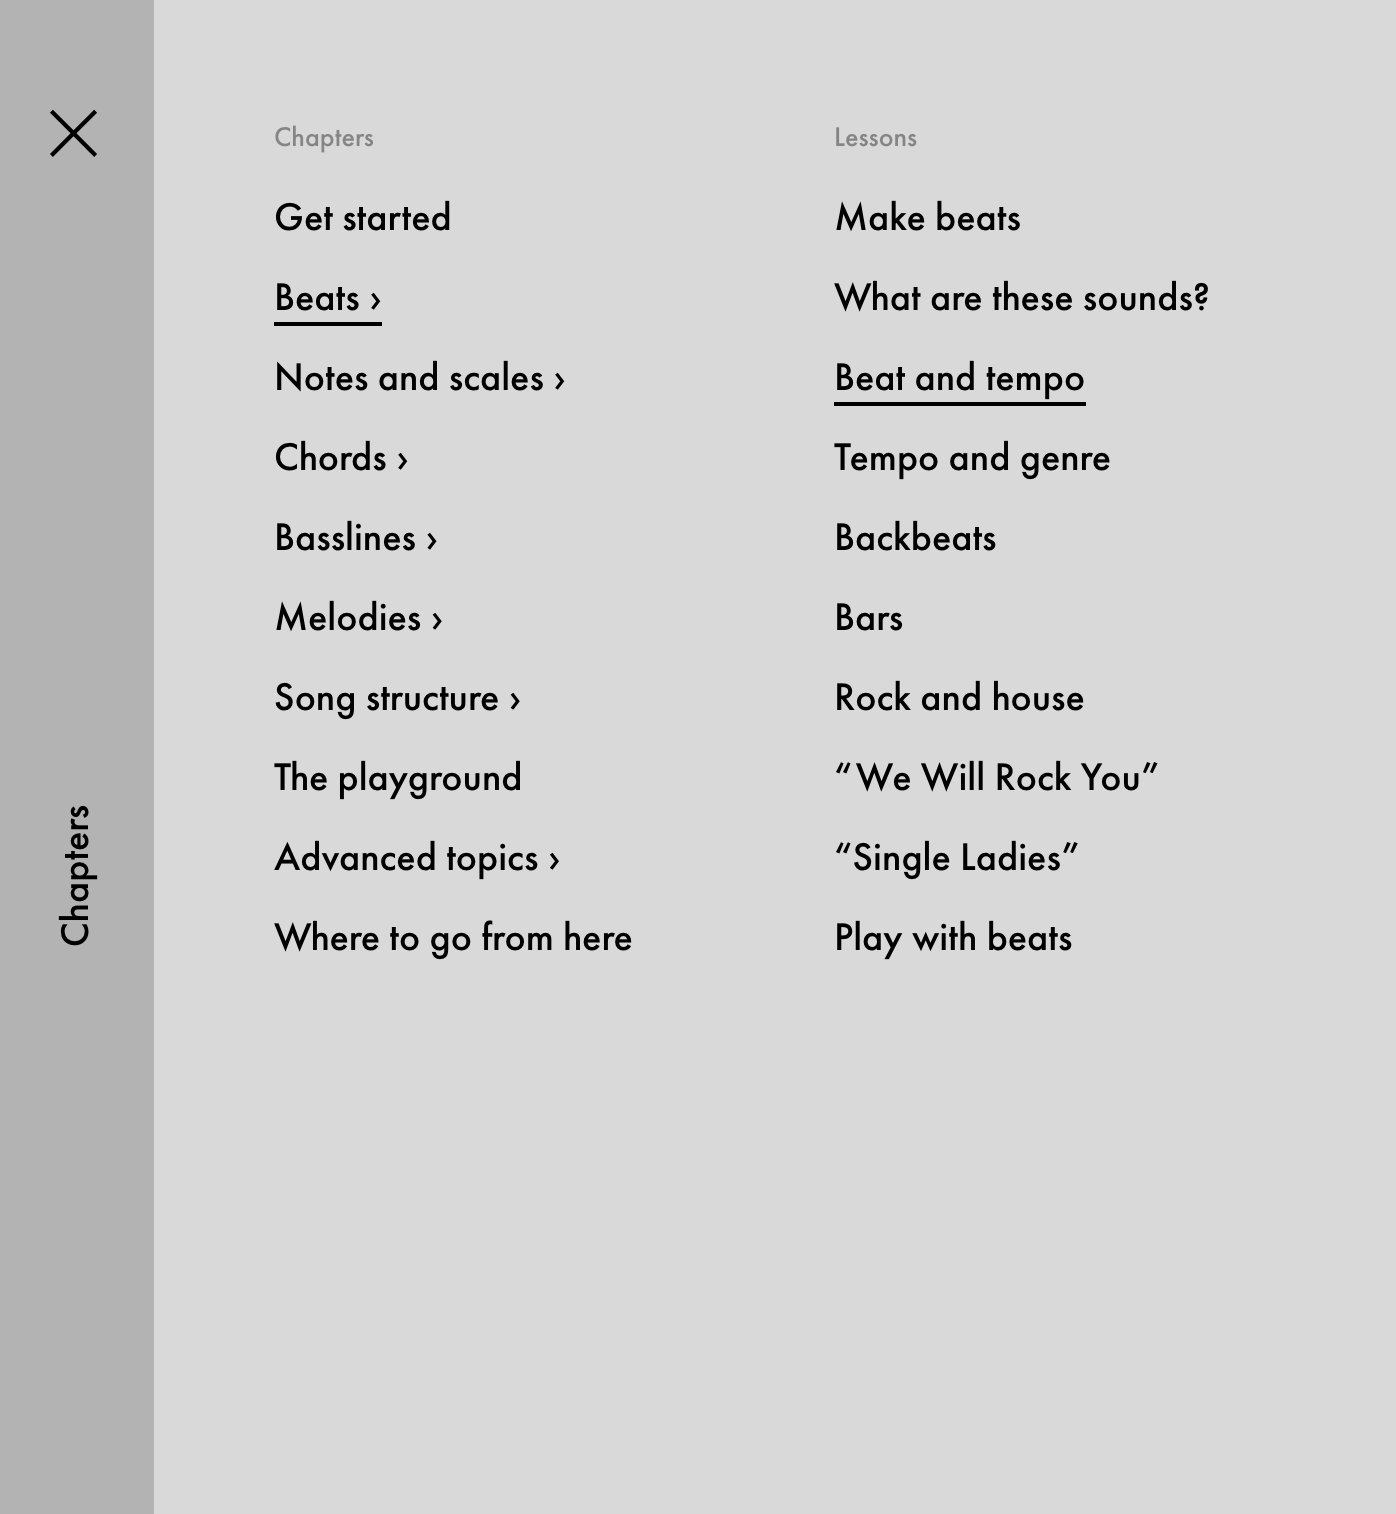
Task: Expand the Beats chapter
Action: point(328,298)
